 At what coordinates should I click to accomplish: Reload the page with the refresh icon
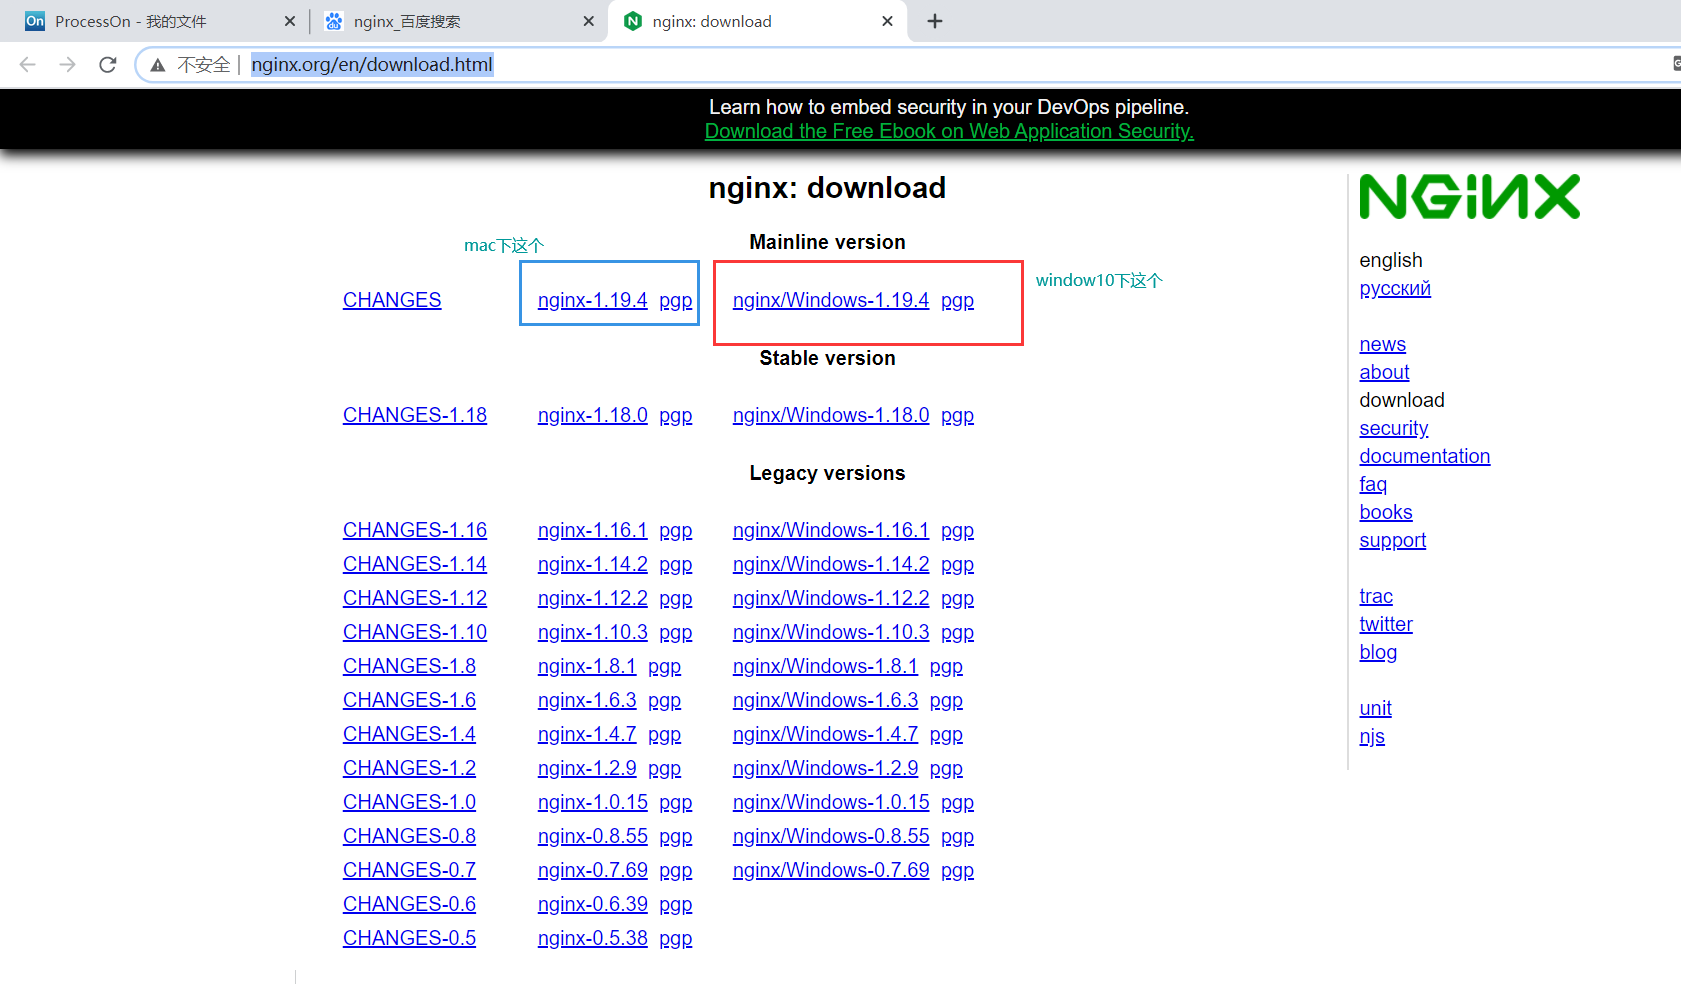108,65
